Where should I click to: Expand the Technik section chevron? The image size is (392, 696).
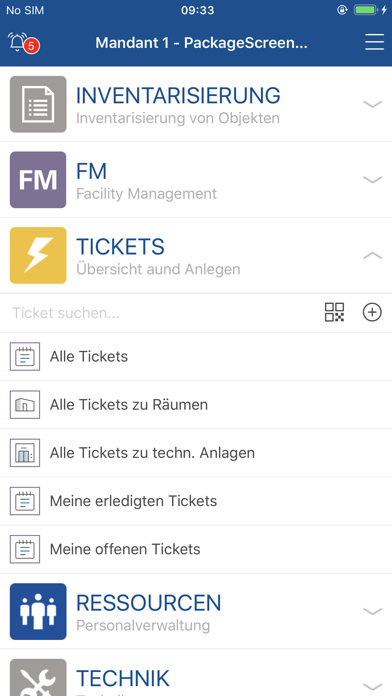point(372,685)
